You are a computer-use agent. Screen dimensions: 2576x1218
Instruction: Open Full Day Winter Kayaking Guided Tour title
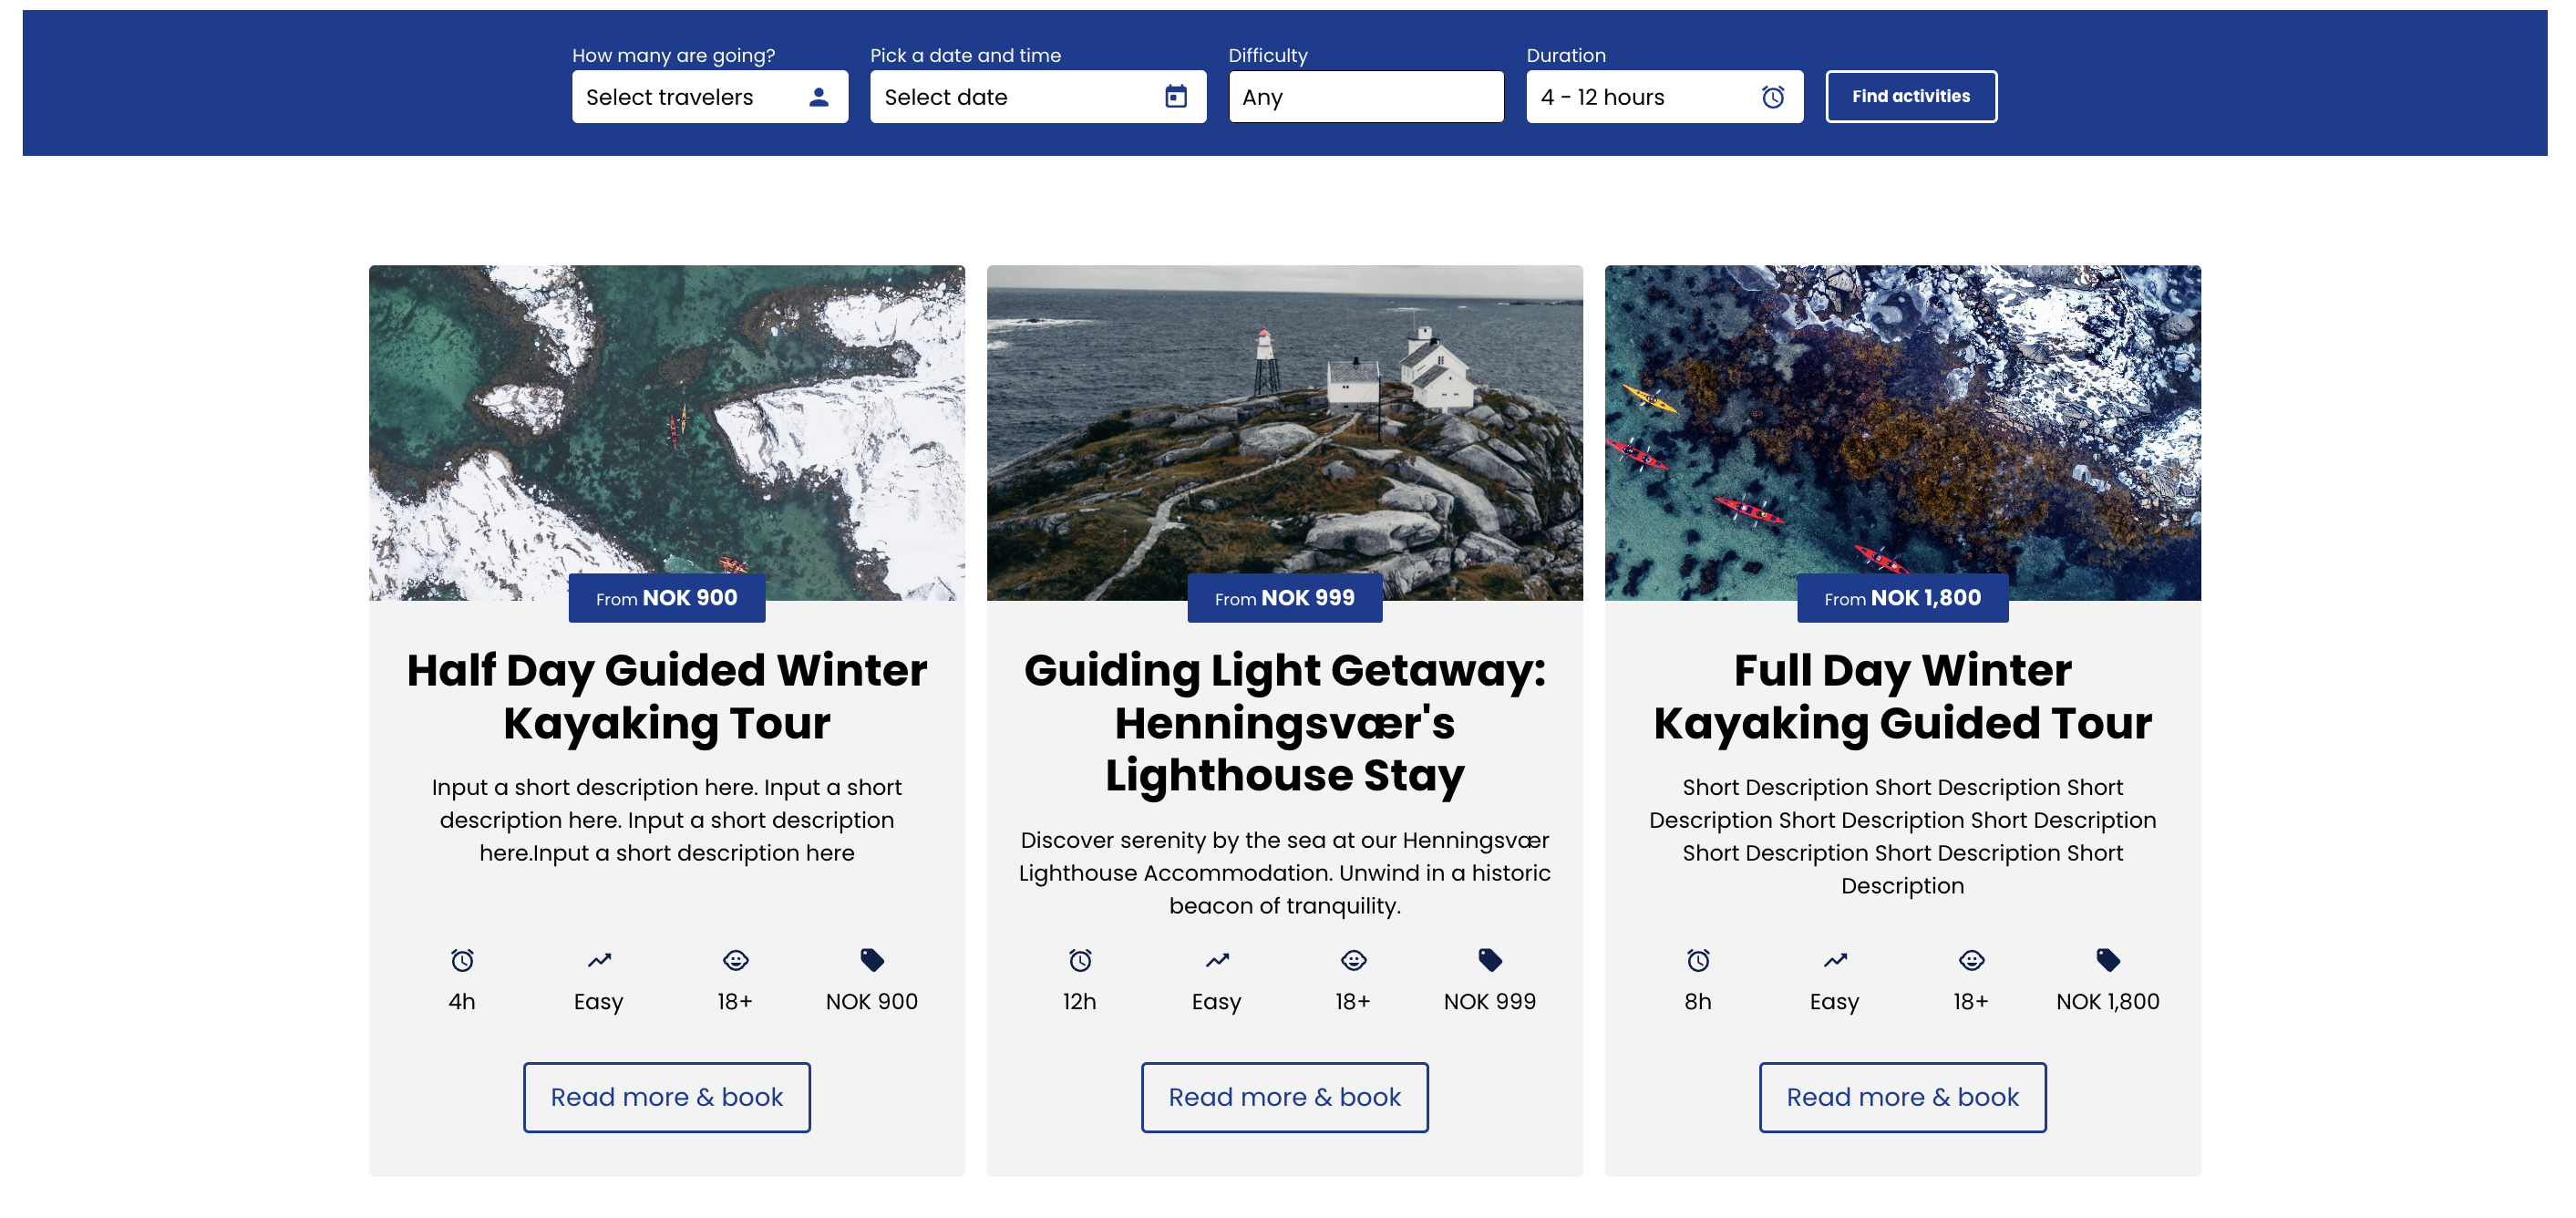click(1903, 696)
